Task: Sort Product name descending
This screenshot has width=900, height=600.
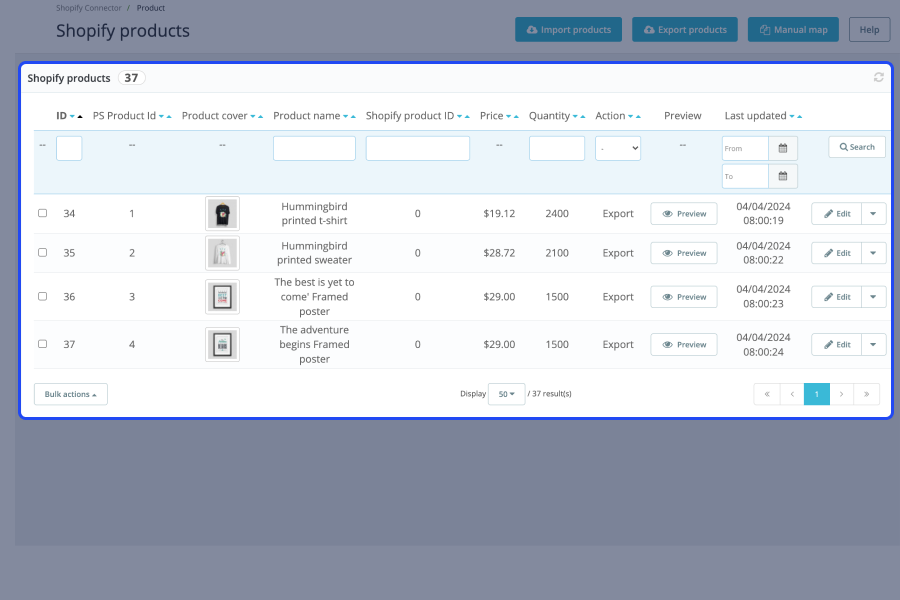Action: click(x=346, y=117)
